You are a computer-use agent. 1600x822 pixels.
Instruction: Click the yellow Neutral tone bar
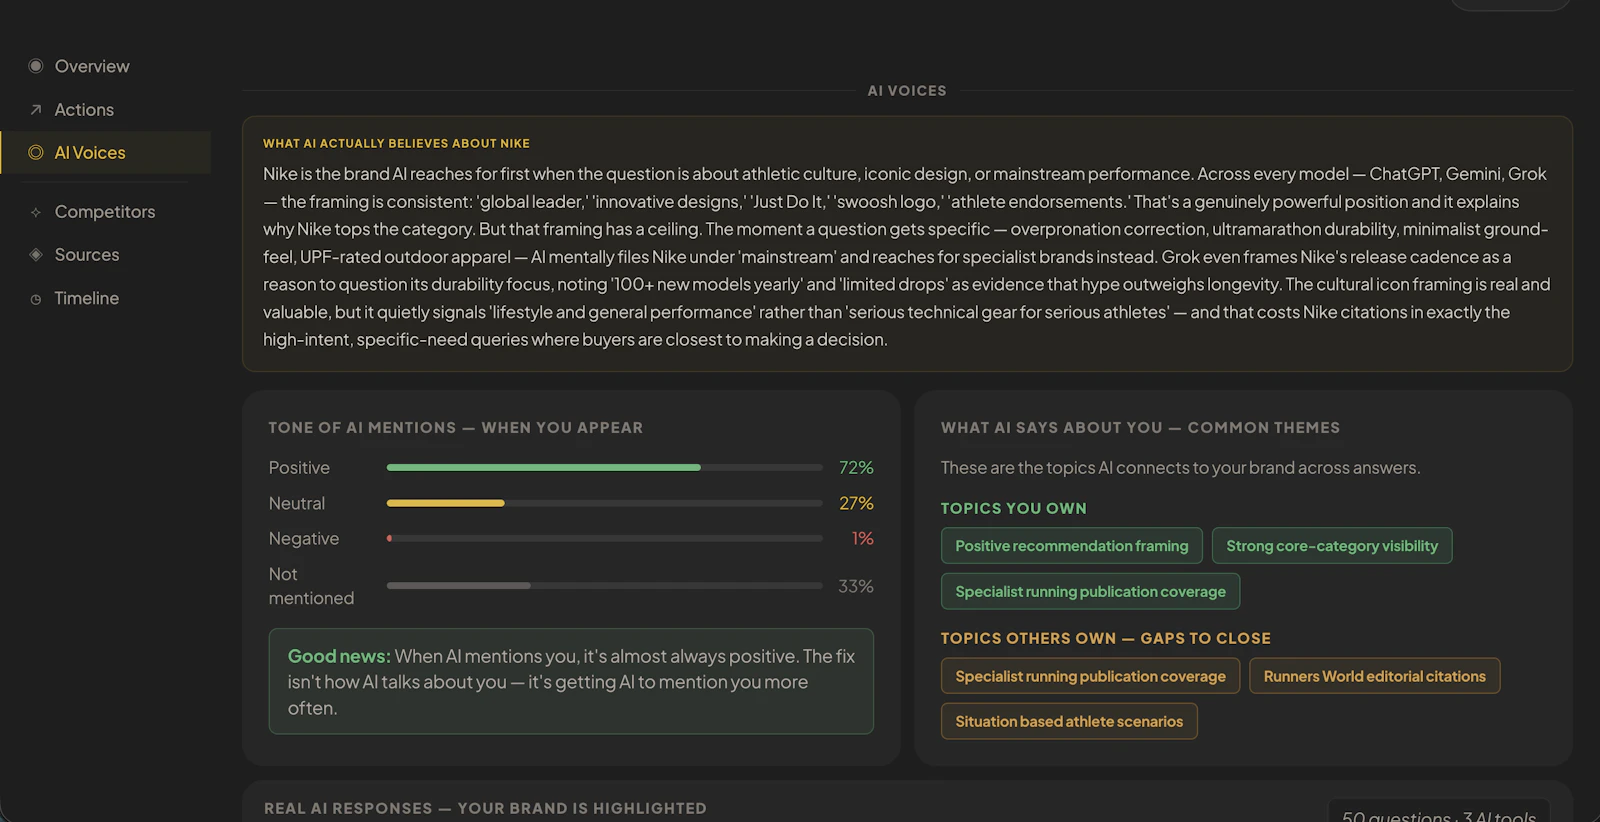tap(446, 503)
